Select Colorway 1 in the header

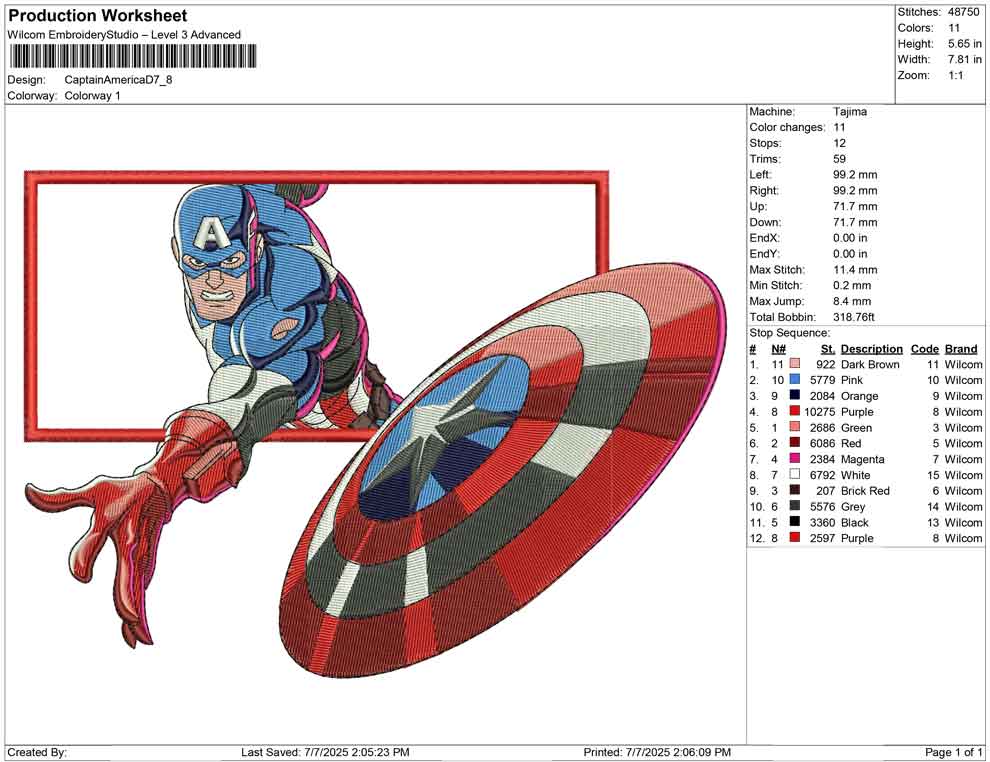click(92, 96)
